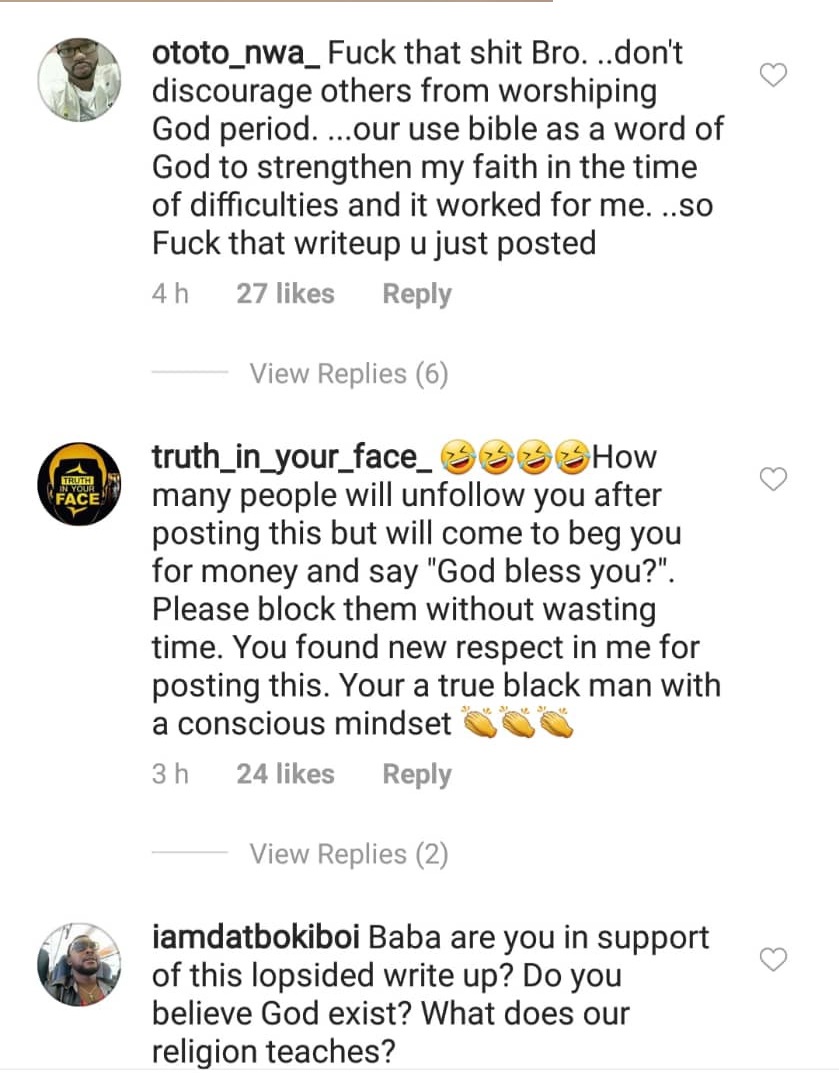Click the 3 h timestamp
This screenshot has width=839, height=1080.
(170, 774)
